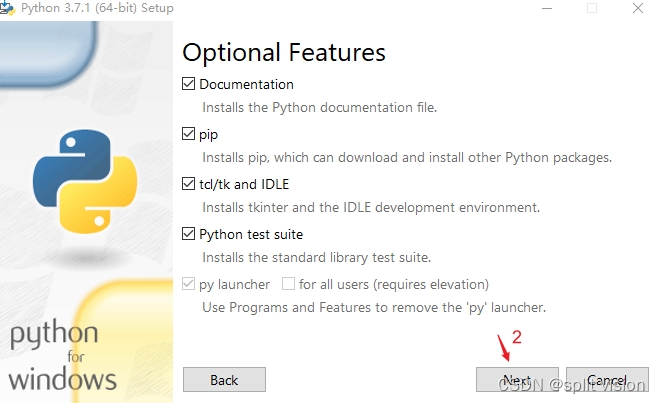Uncheck the Python test suite checkbox
The image size is (660, 403).
point(189,234)
